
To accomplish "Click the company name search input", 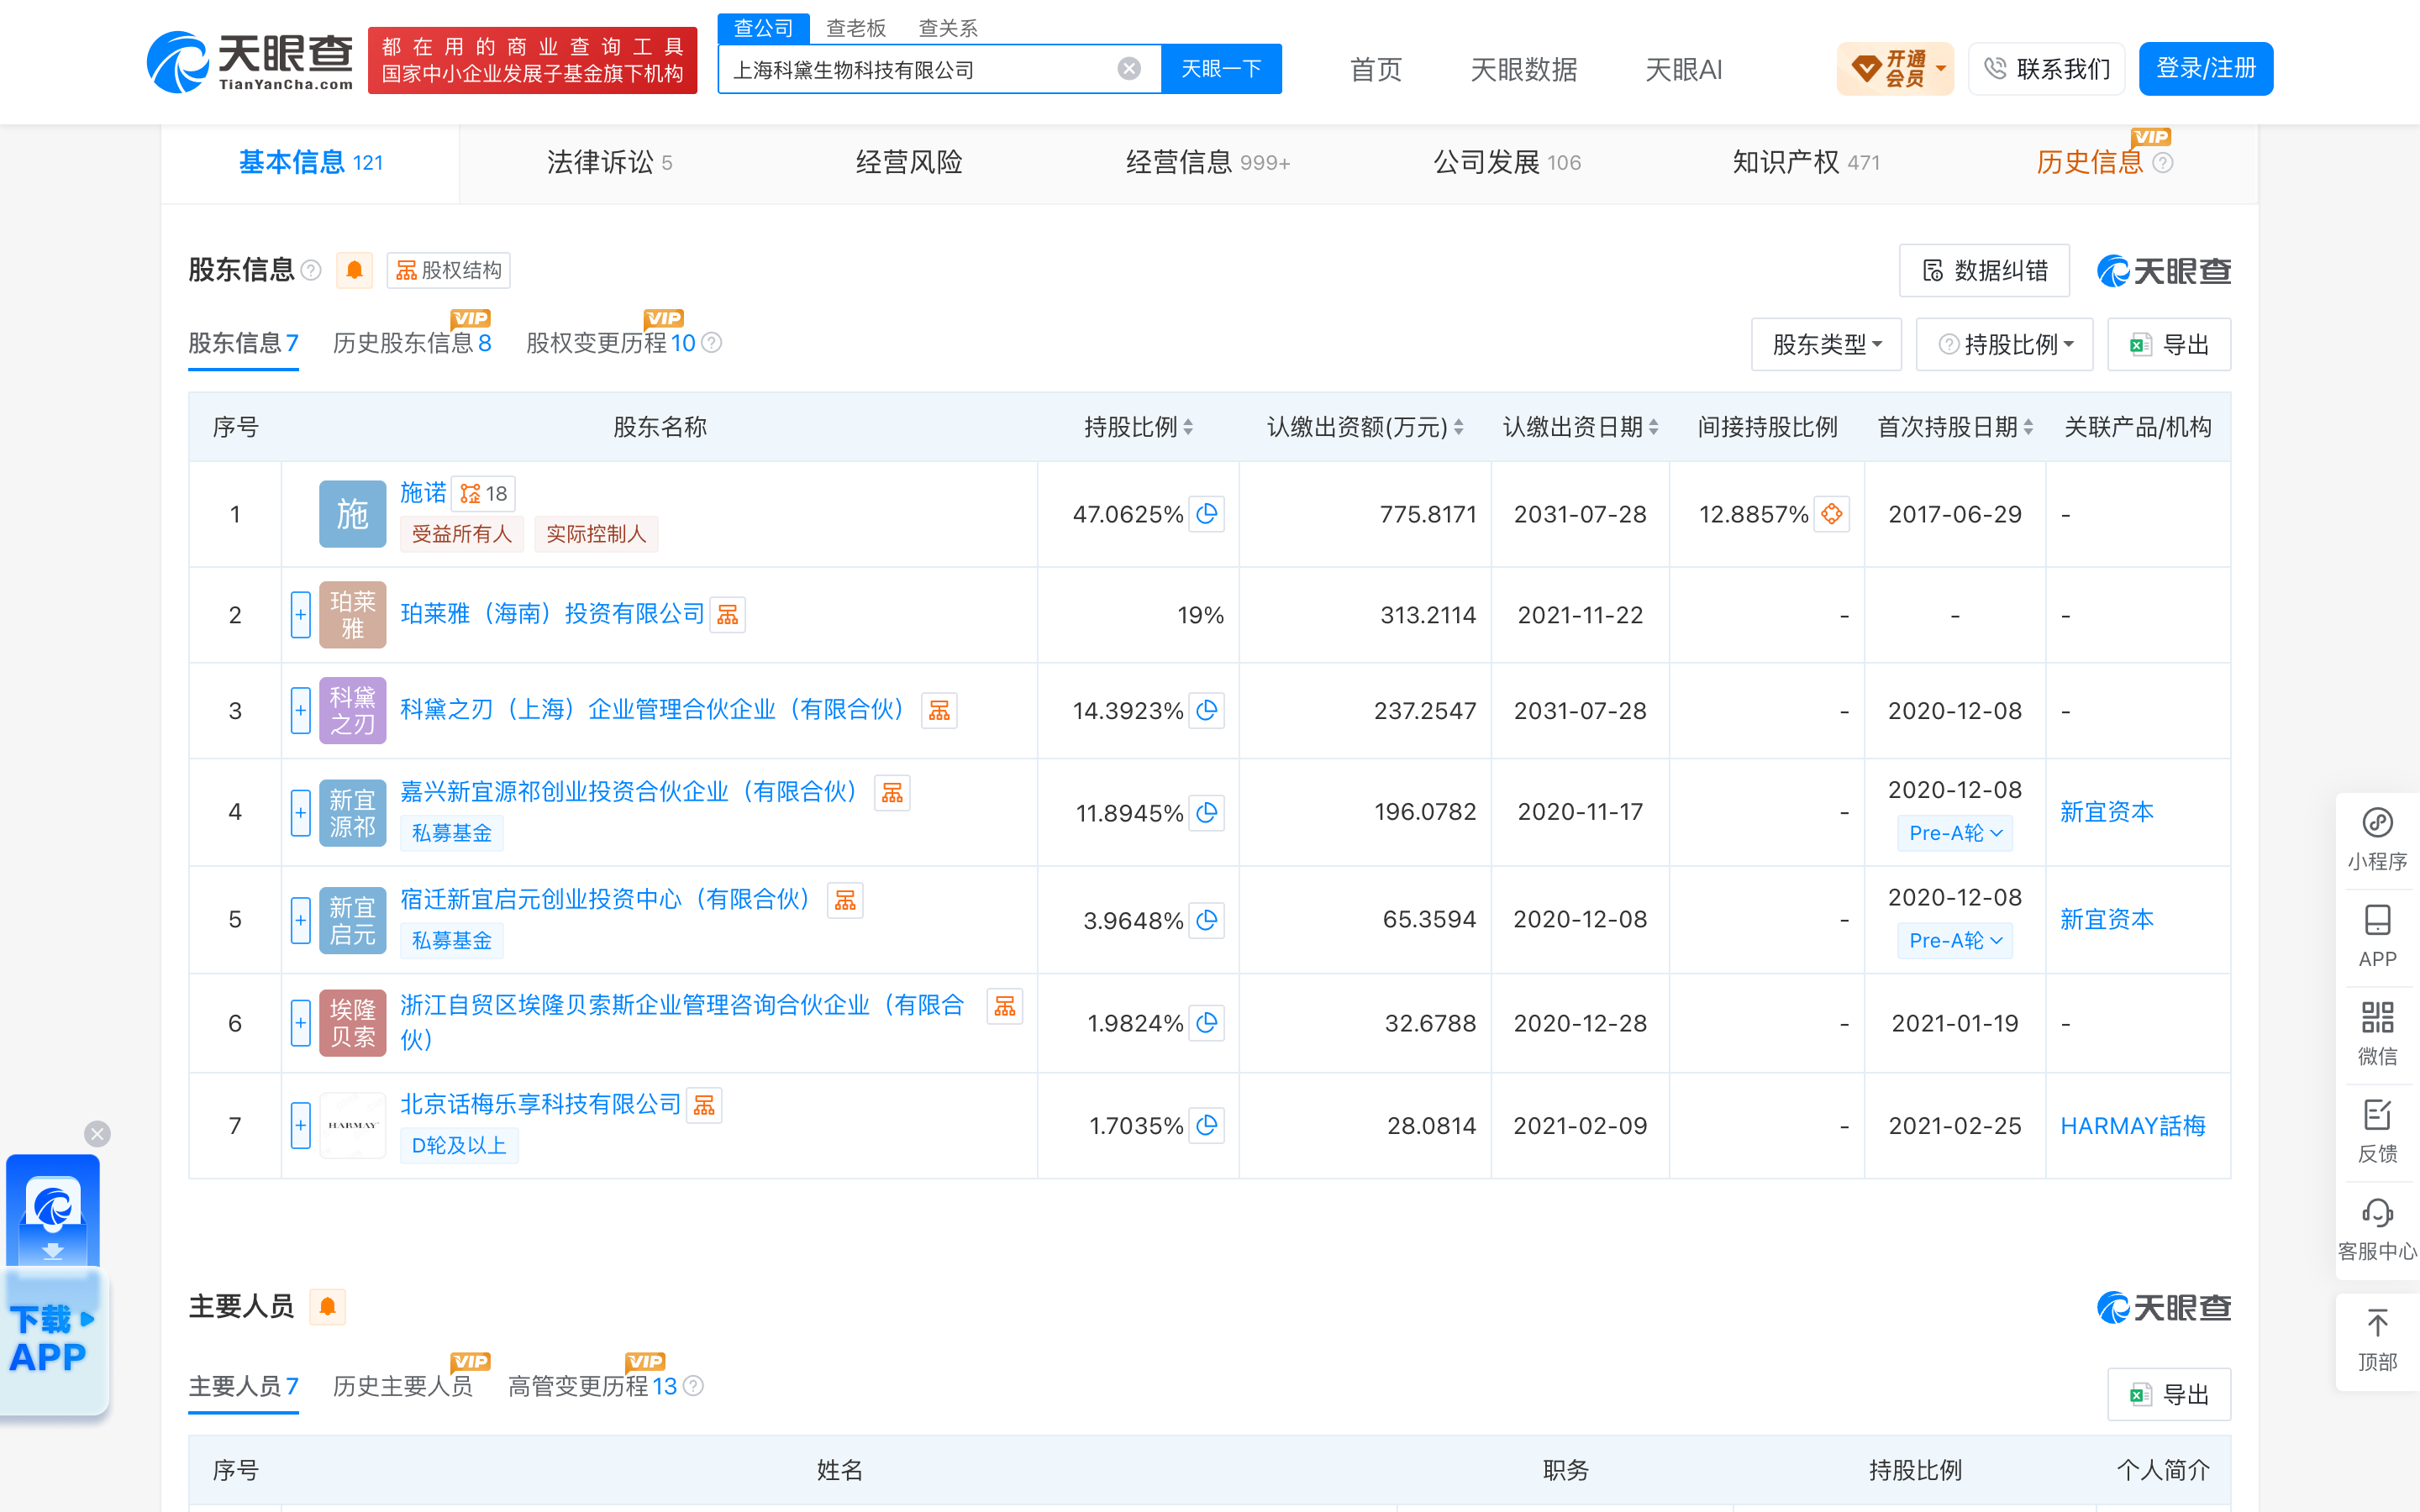I will 920,69.
